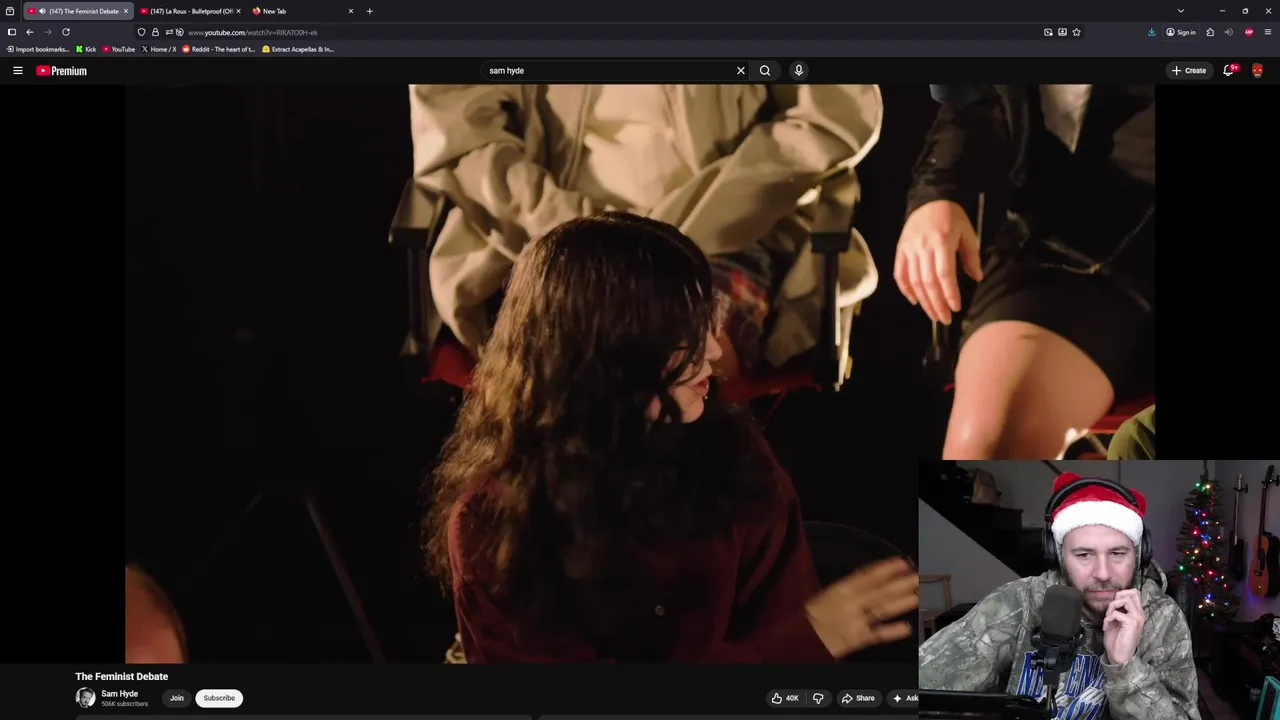
Task: View site security padlock info
Action: coord(155,32)
